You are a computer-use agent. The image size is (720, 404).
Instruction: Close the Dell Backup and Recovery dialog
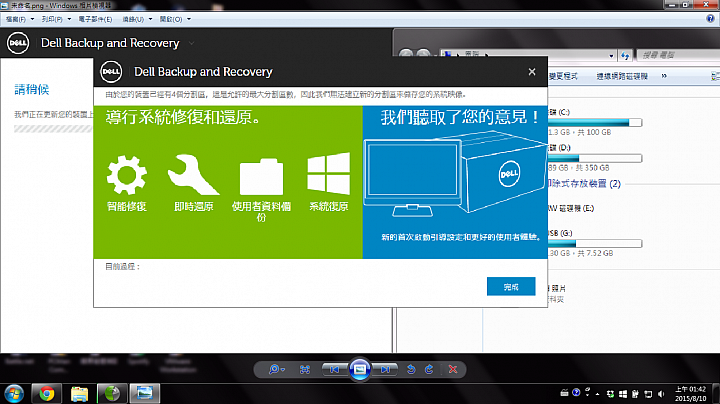click(532, 72)
